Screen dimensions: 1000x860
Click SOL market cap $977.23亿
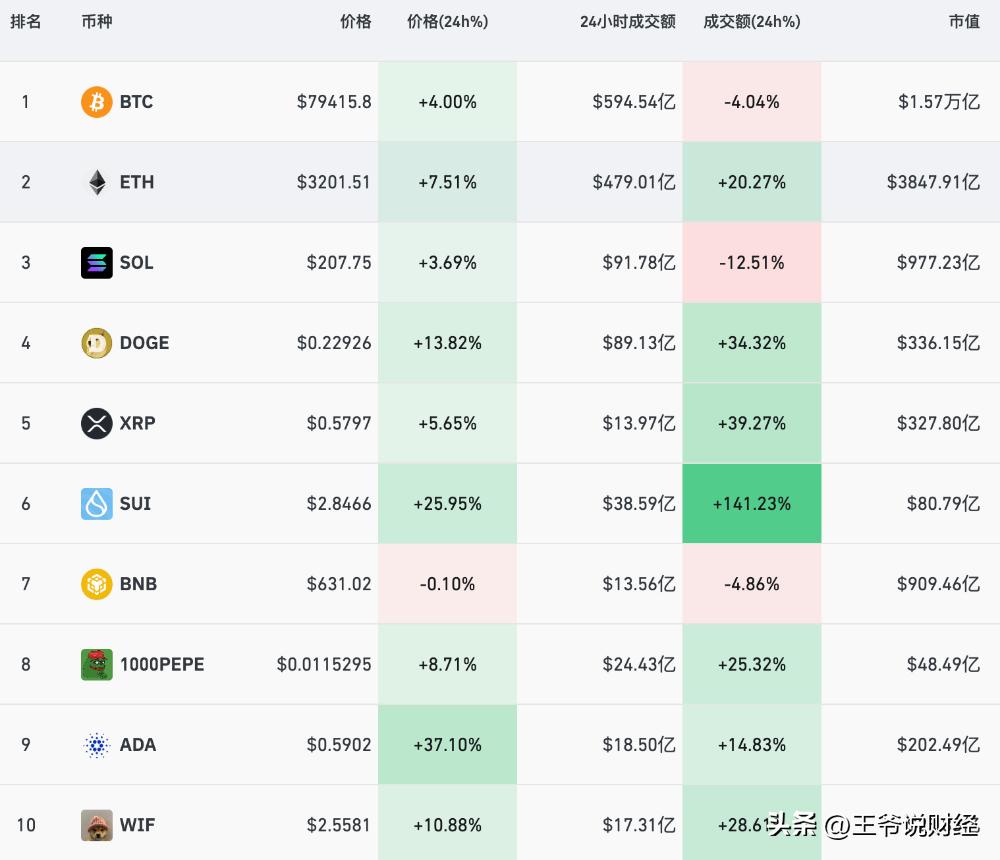pos(938,263)
